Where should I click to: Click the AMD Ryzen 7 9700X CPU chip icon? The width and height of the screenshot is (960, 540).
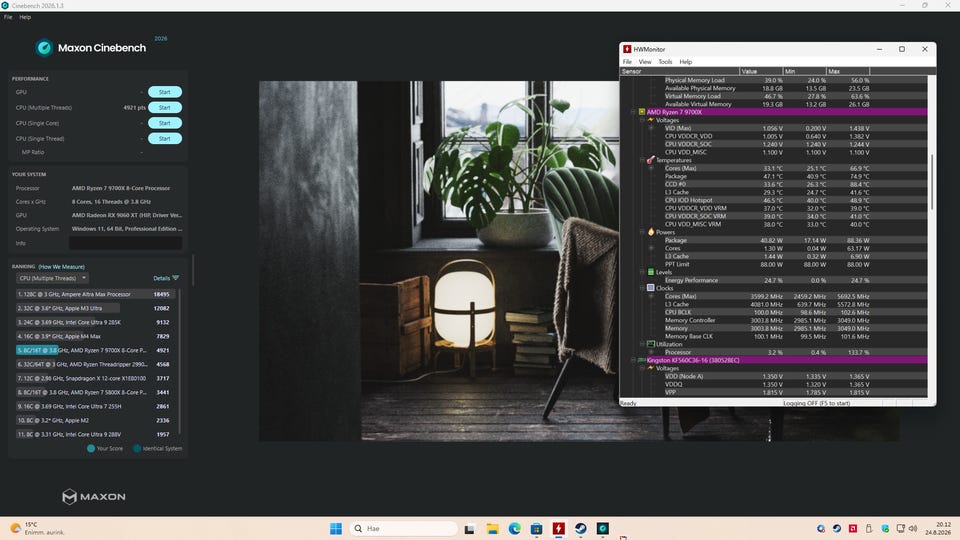642,112
